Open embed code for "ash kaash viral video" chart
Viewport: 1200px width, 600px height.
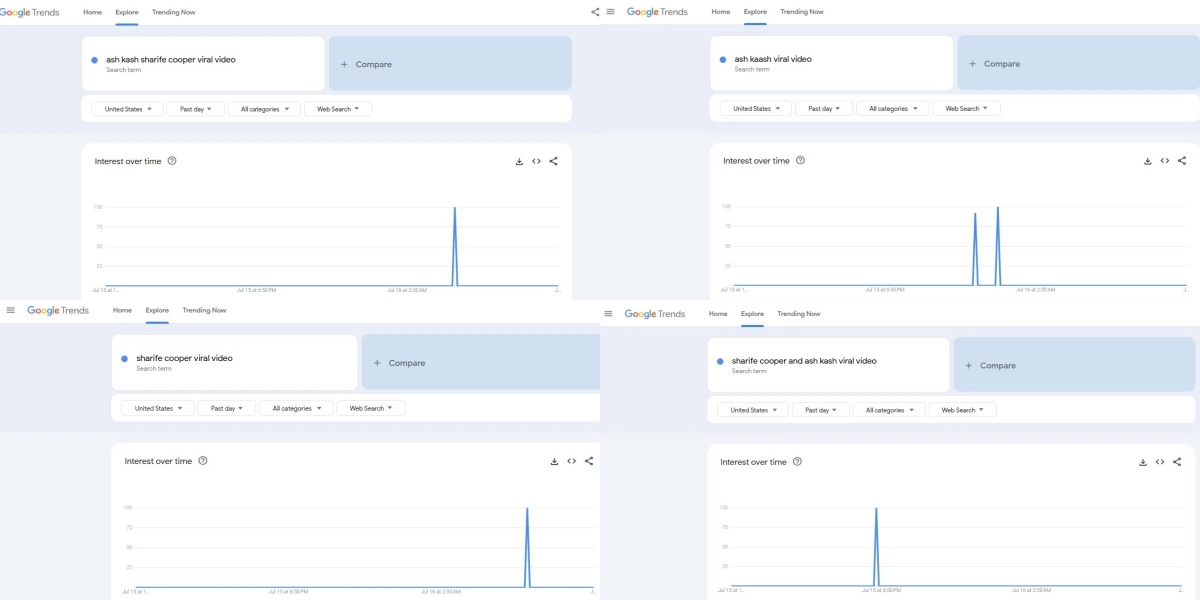tap(1165, 161)
